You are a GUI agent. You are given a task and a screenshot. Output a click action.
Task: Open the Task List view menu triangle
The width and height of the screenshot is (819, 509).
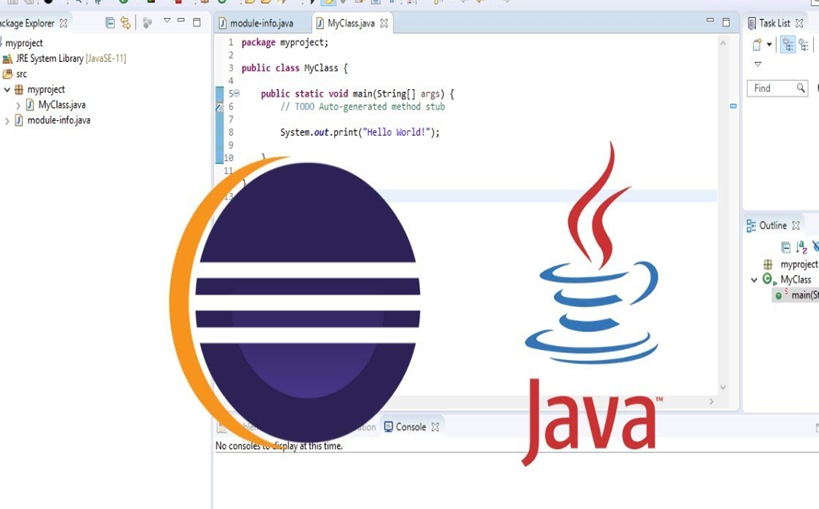(757, 64)
